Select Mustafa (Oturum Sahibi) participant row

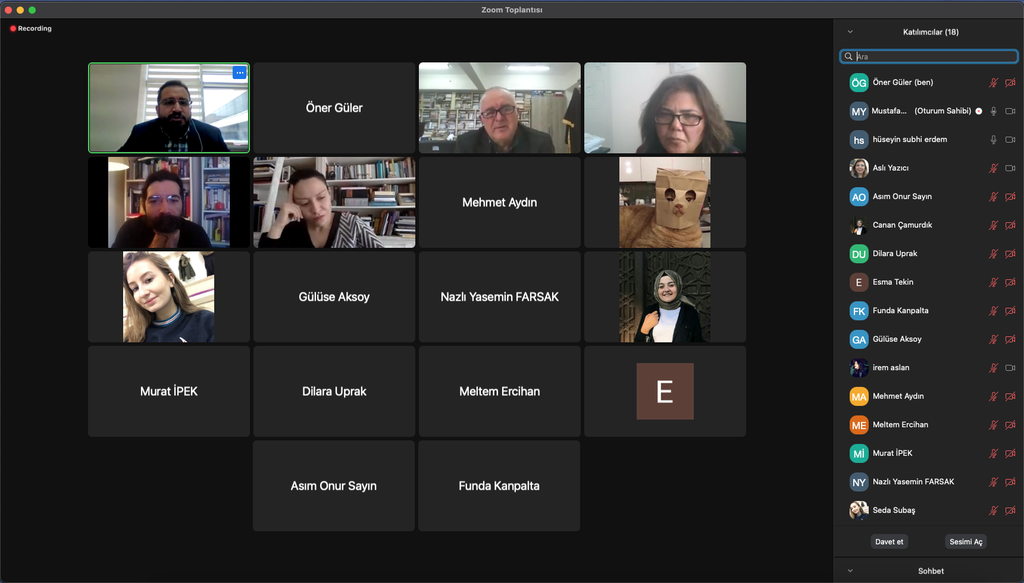[929, 111]
